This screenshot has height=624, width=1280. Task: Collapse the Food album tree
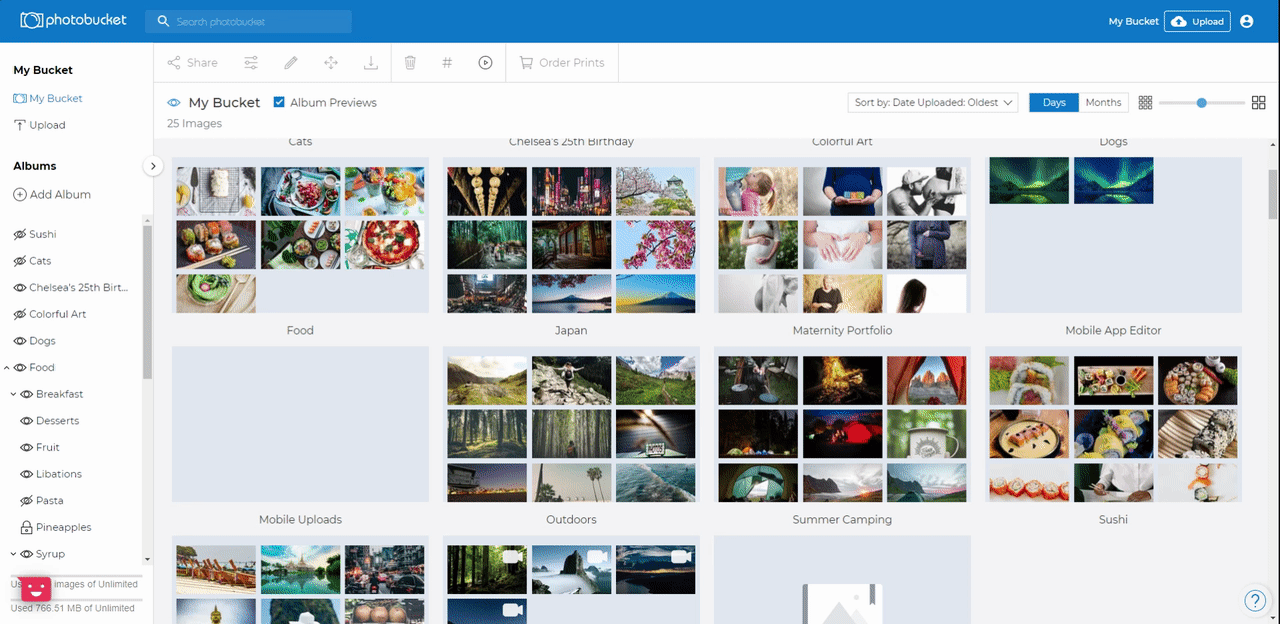[7, 368]
